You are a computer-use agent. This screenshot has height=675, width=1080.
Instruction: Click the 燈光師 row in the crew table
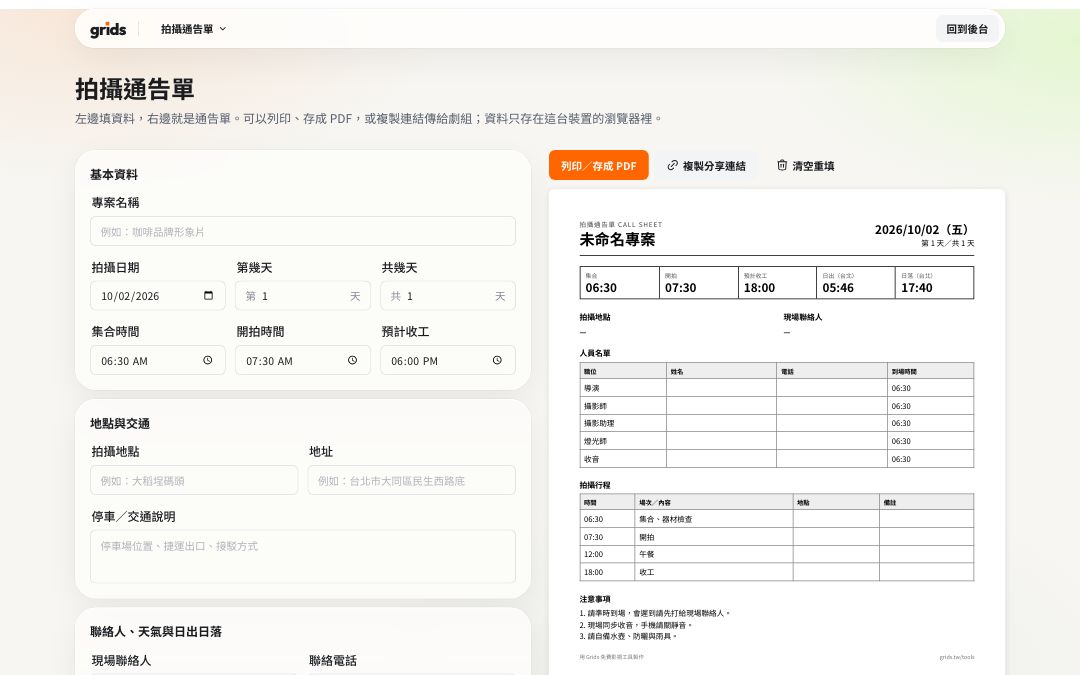click(x=777, y=441)
